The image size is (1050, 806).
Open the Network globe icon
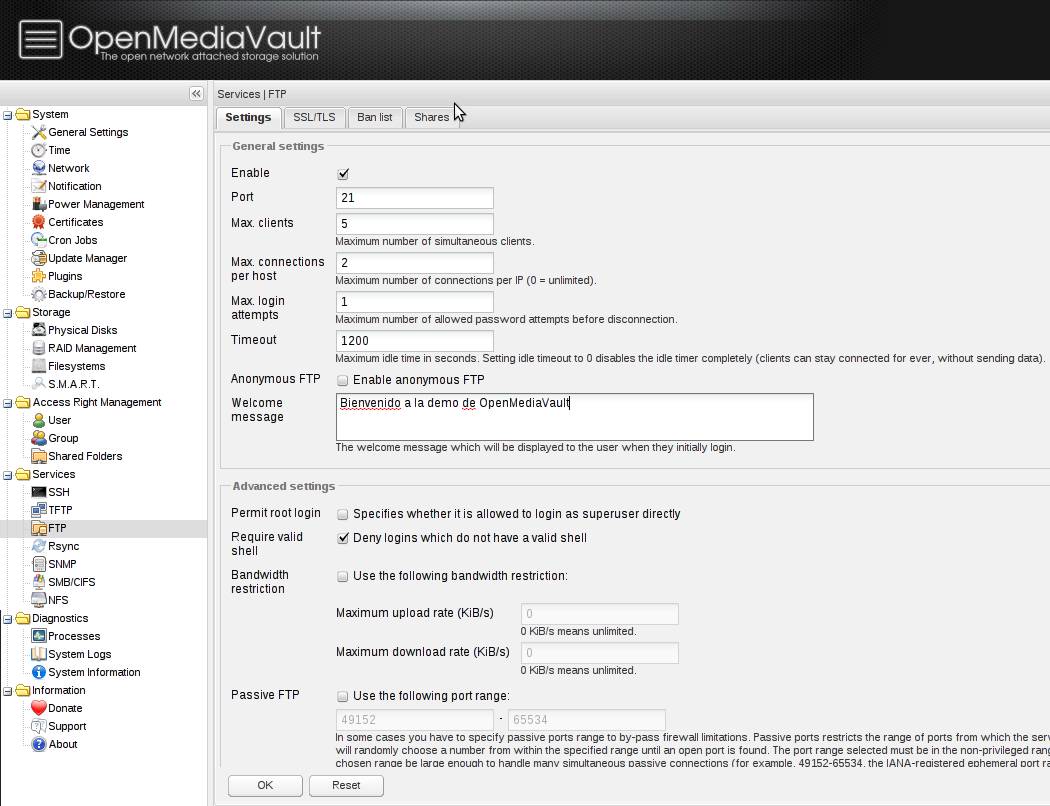pos(39,169)
